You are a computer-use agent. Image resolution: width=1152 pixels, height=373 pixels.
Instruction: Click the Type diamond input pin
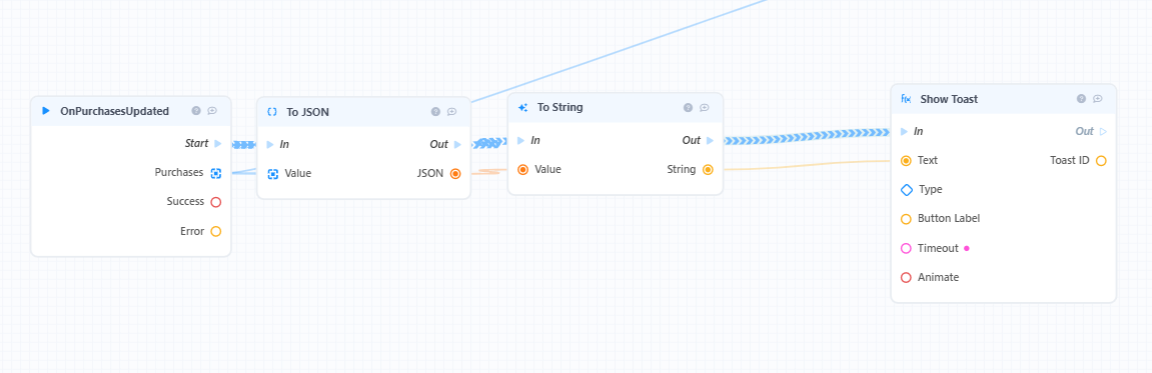point(907,189)
